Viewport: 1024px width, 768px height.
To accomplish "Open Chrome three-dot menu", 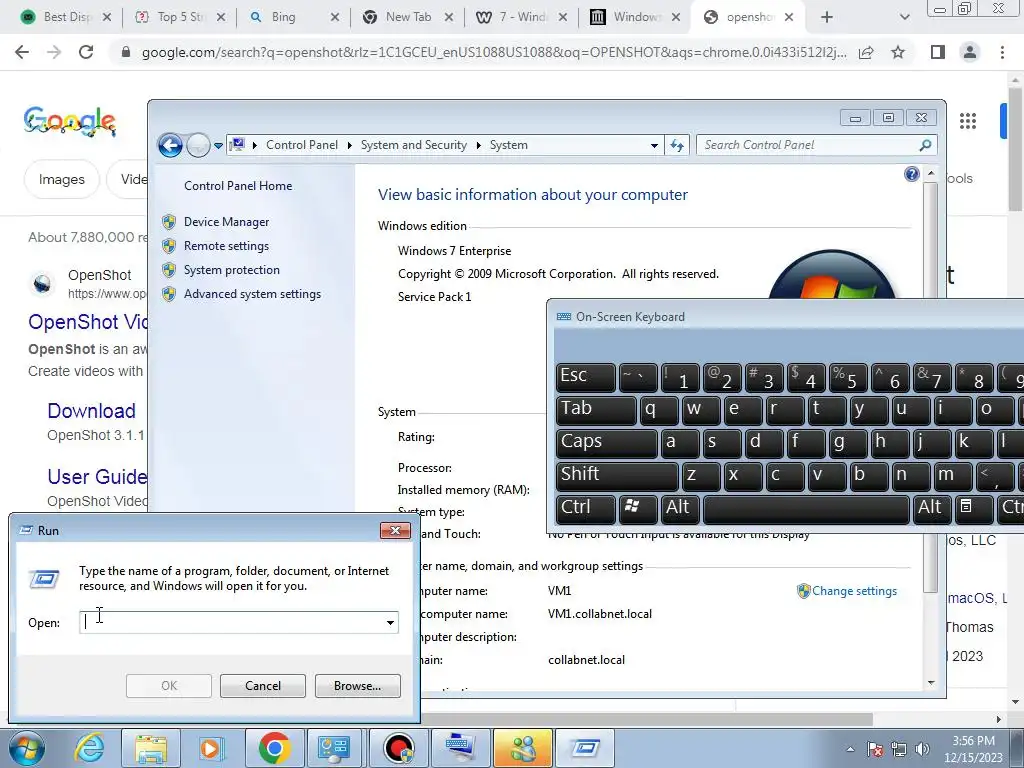I will [x=1002, y=52].
